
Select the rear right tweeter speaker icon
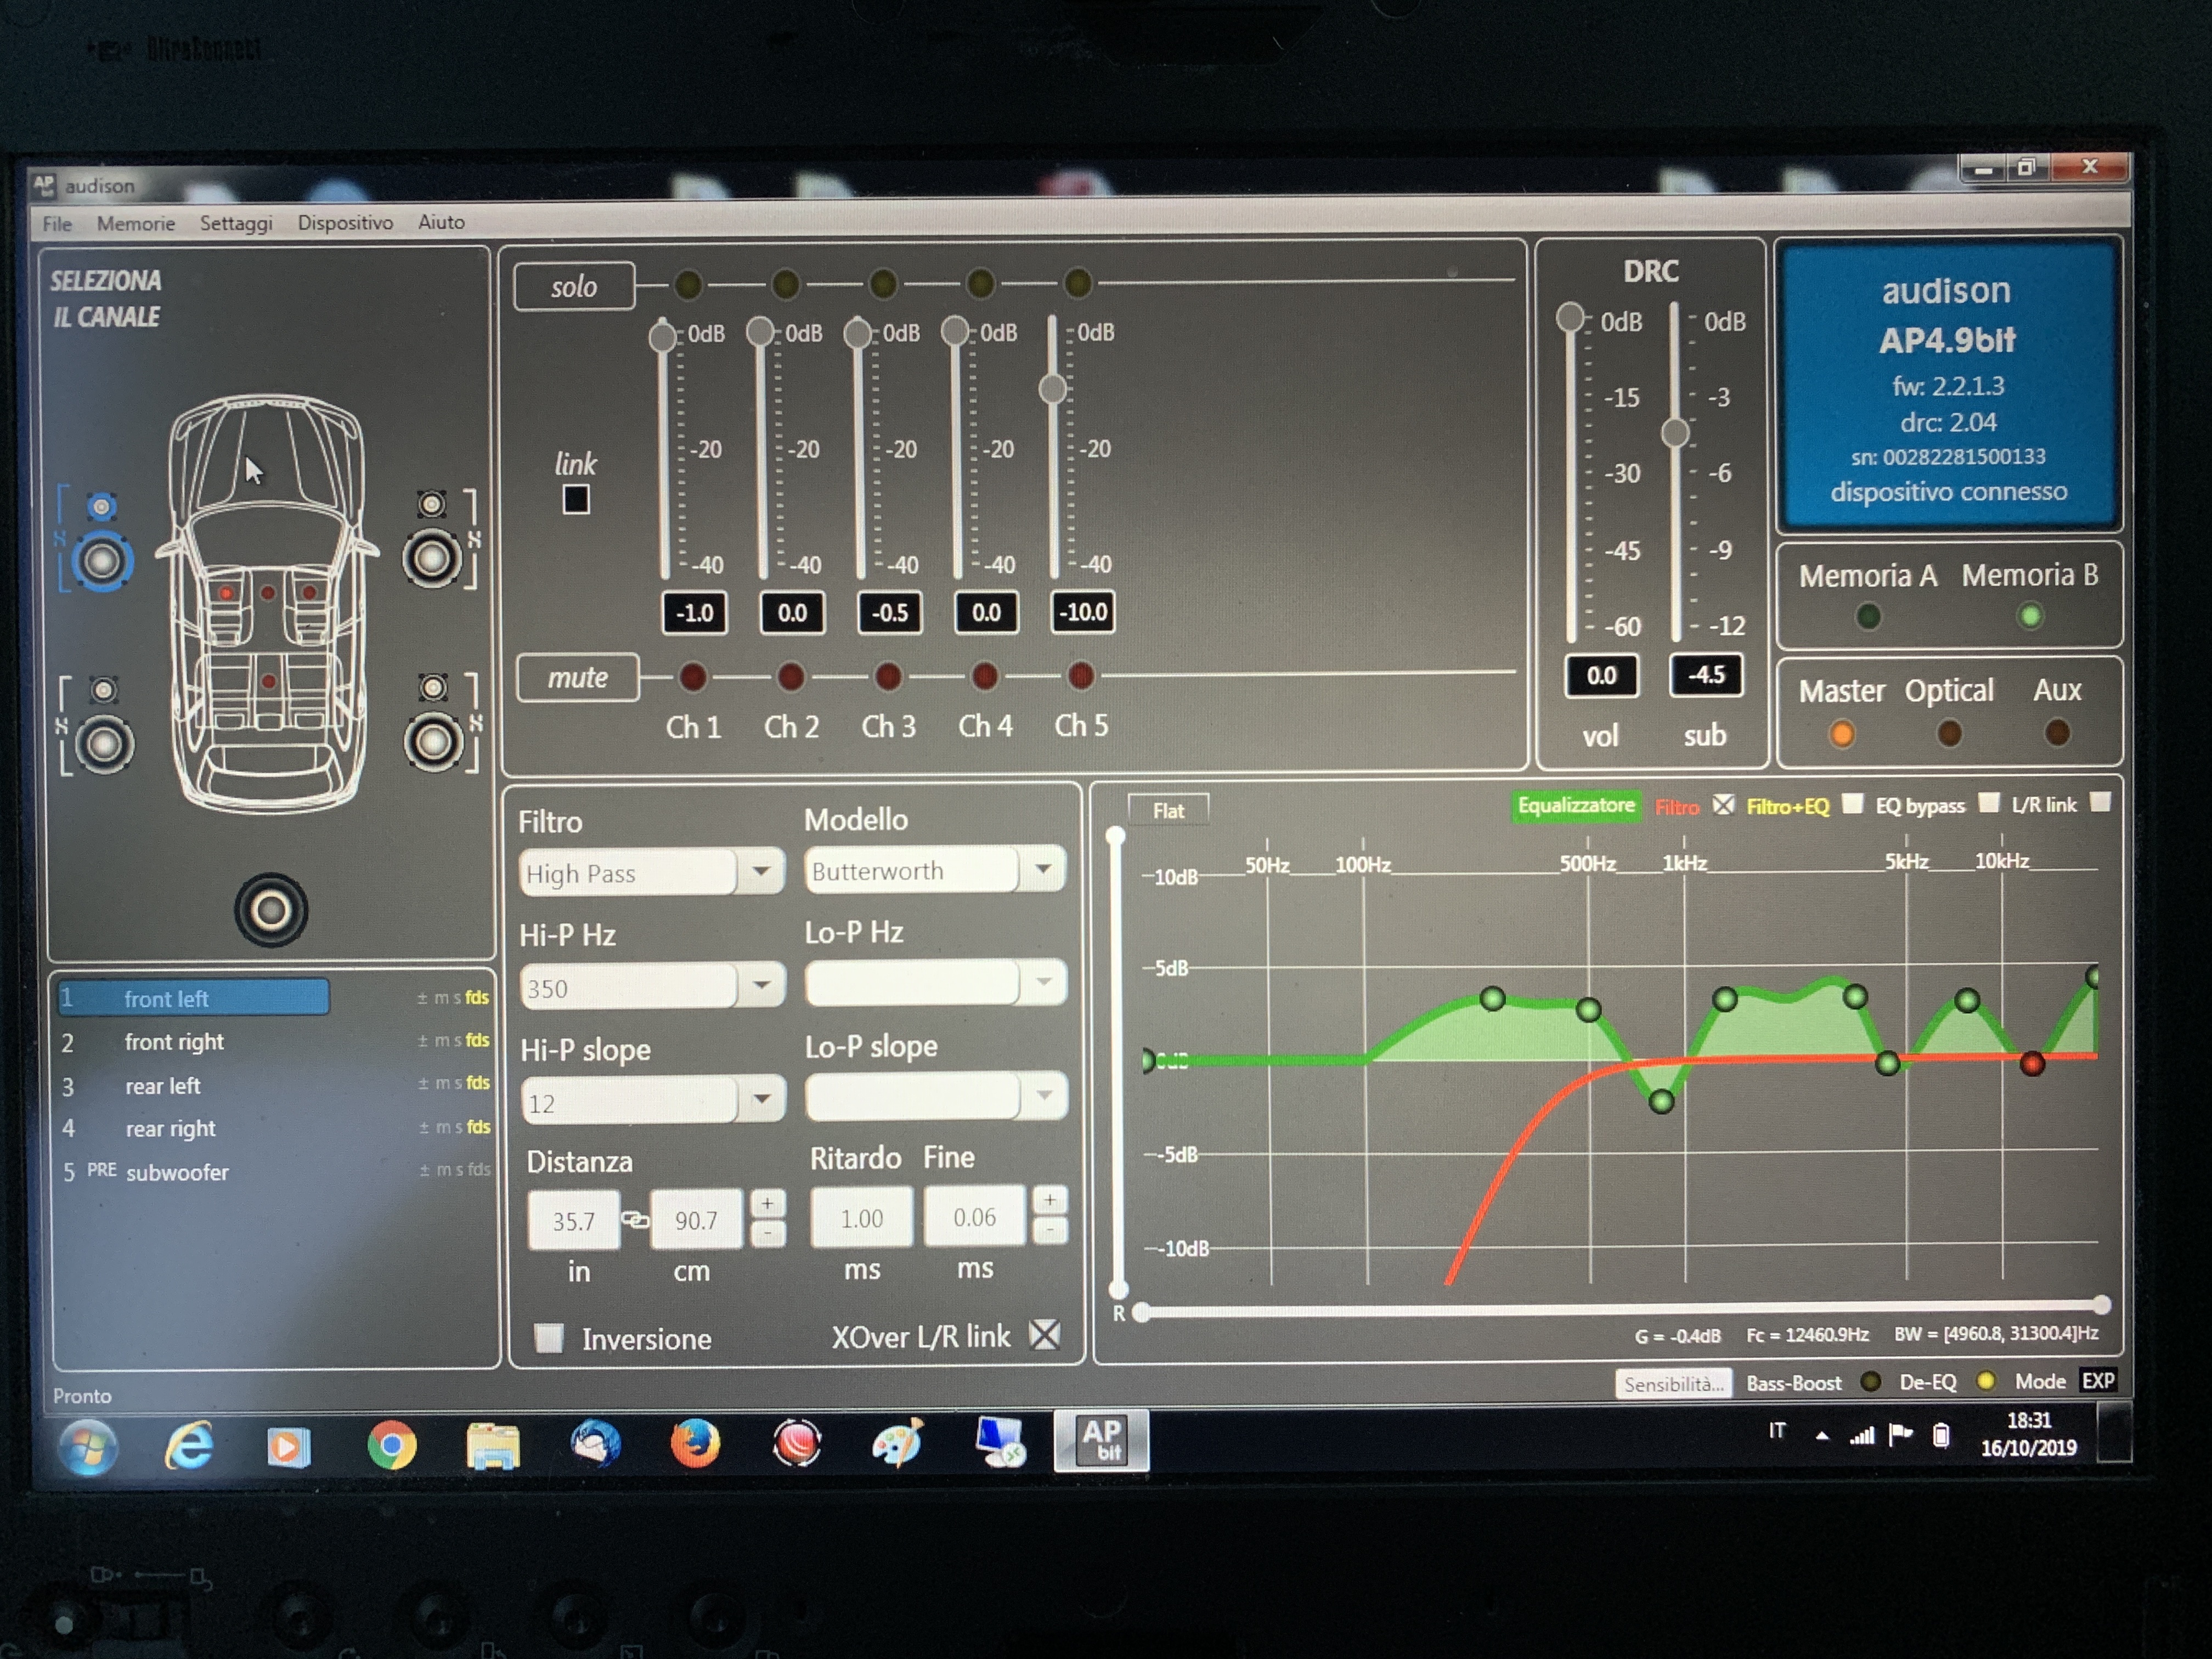[x=433, y=687]
